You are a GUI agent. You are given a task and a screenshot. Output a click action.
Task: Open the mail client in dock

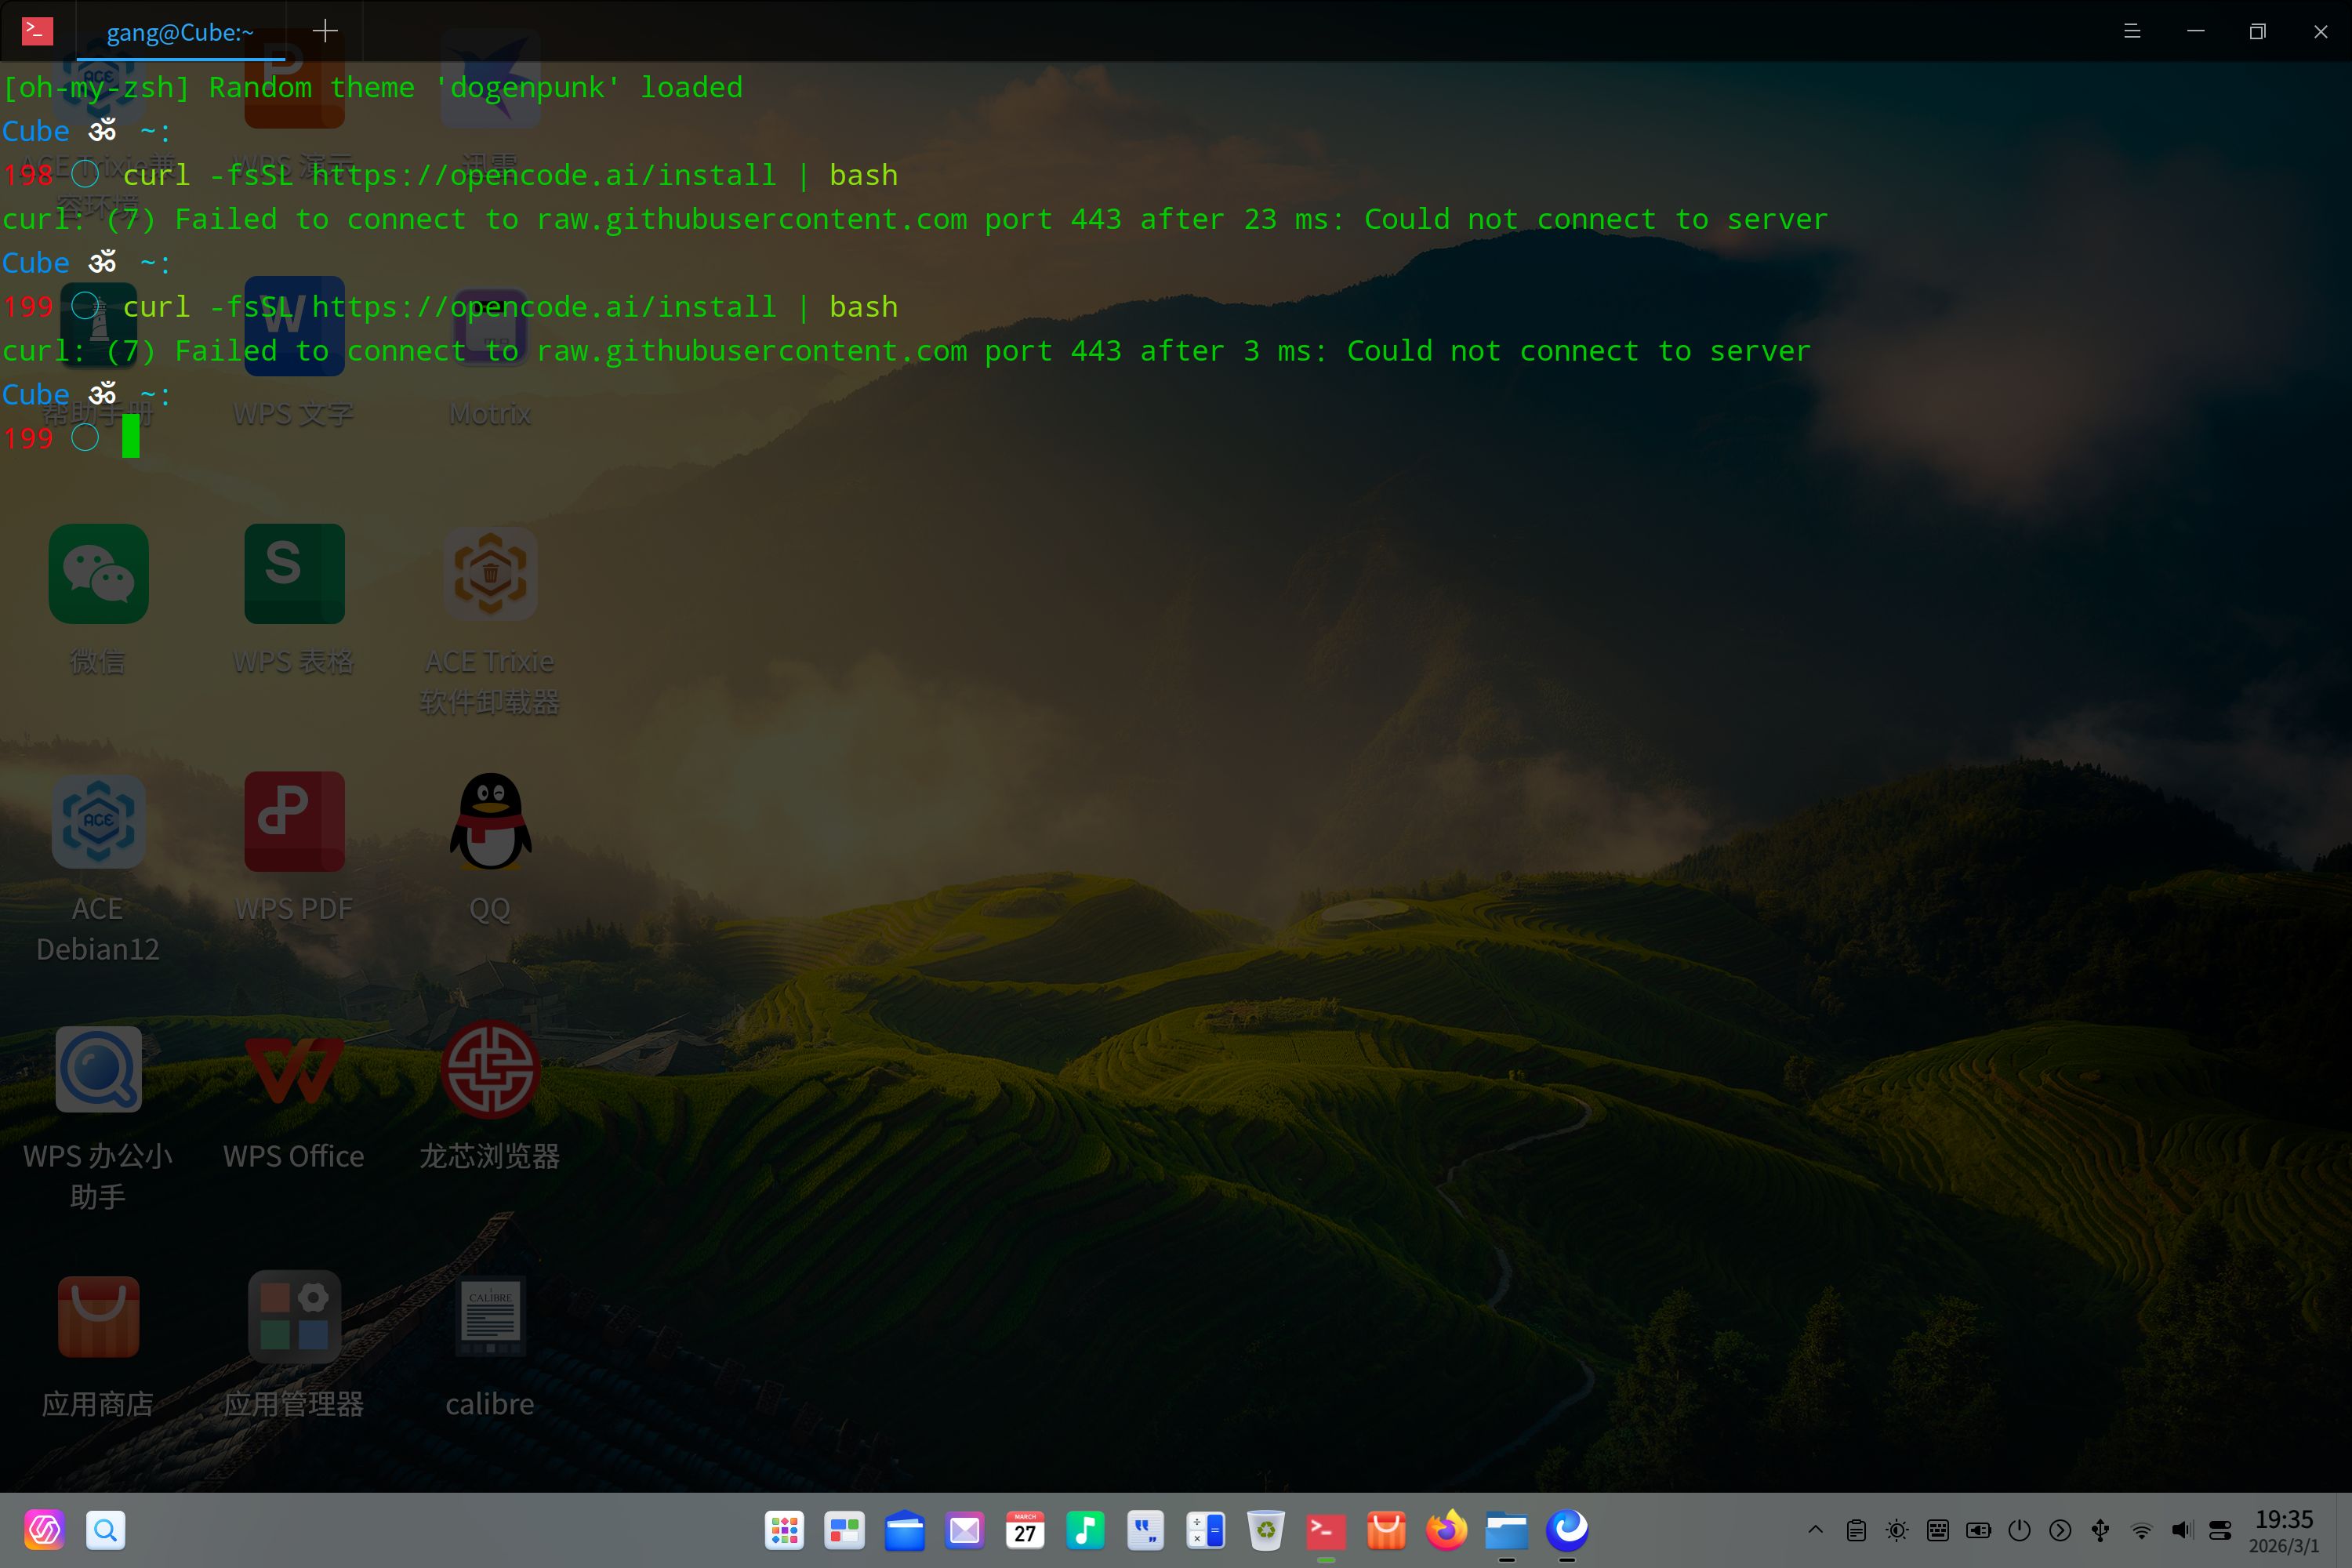click(x=965, y=1530)
